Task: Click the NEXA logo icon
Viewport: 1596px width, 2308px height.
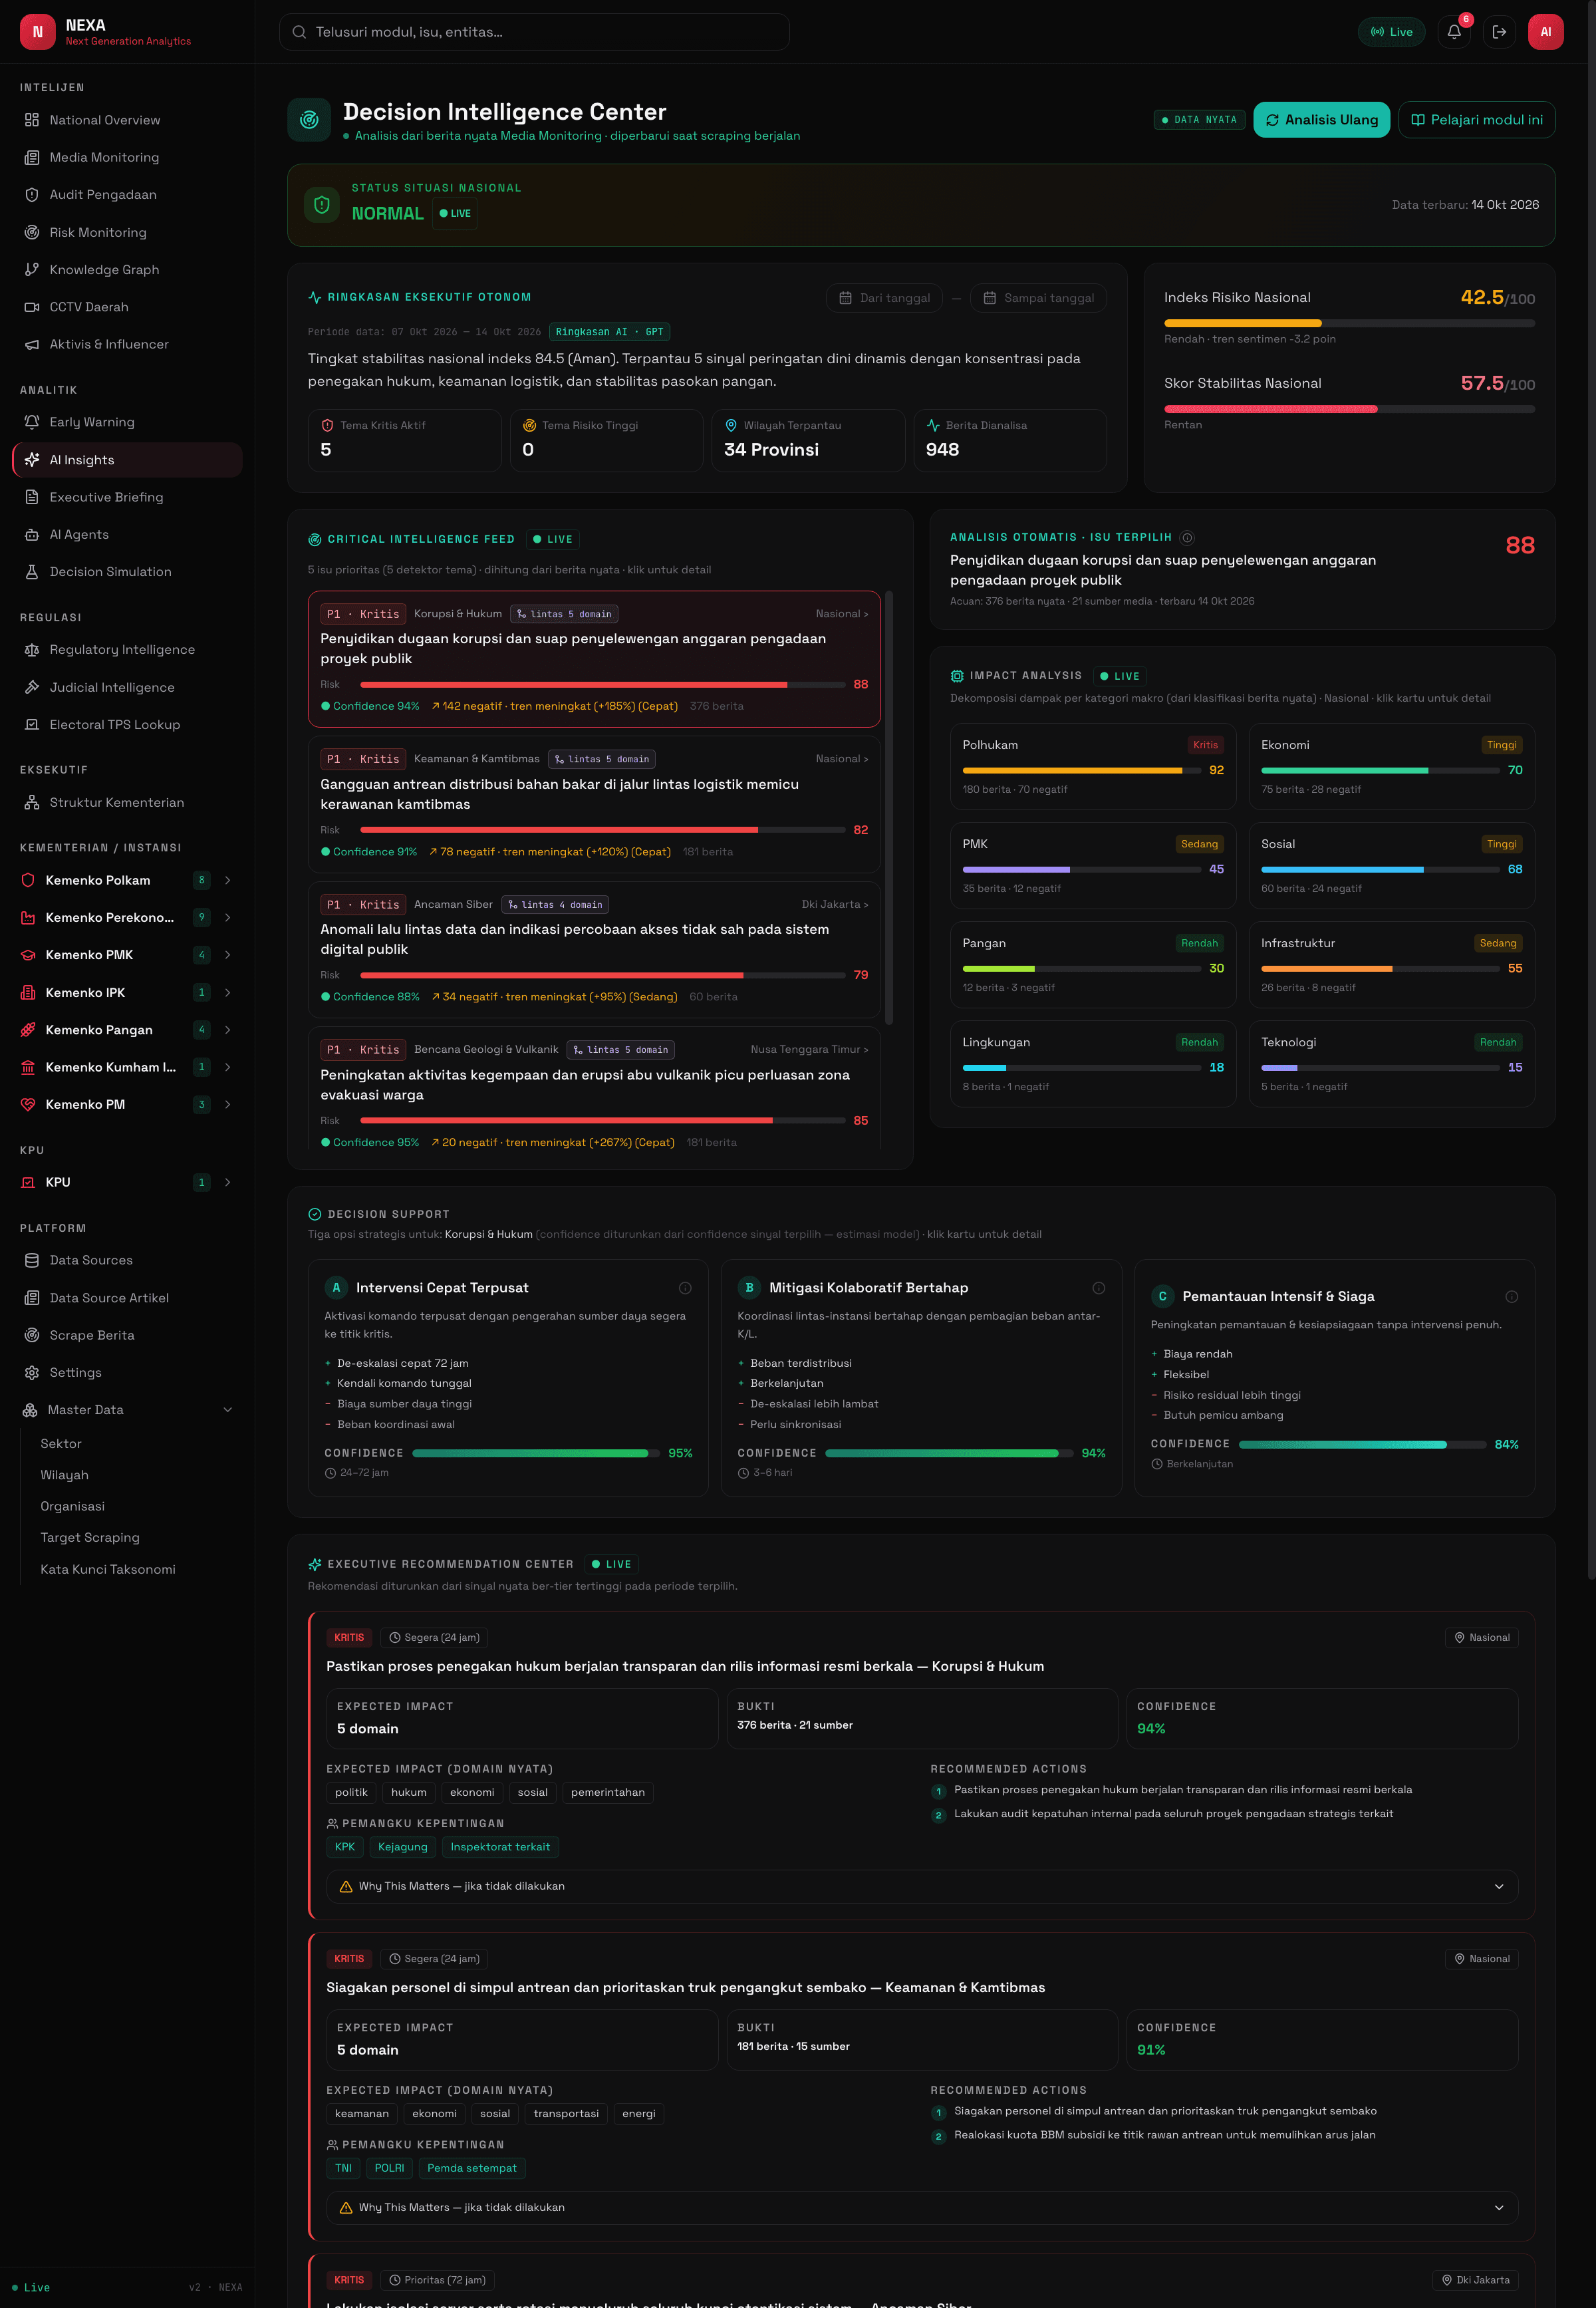Action: coord(38,32)
